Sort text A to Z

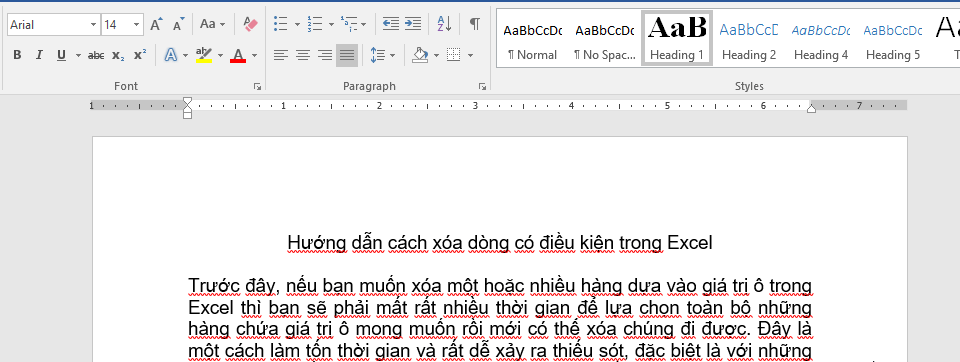444,25
